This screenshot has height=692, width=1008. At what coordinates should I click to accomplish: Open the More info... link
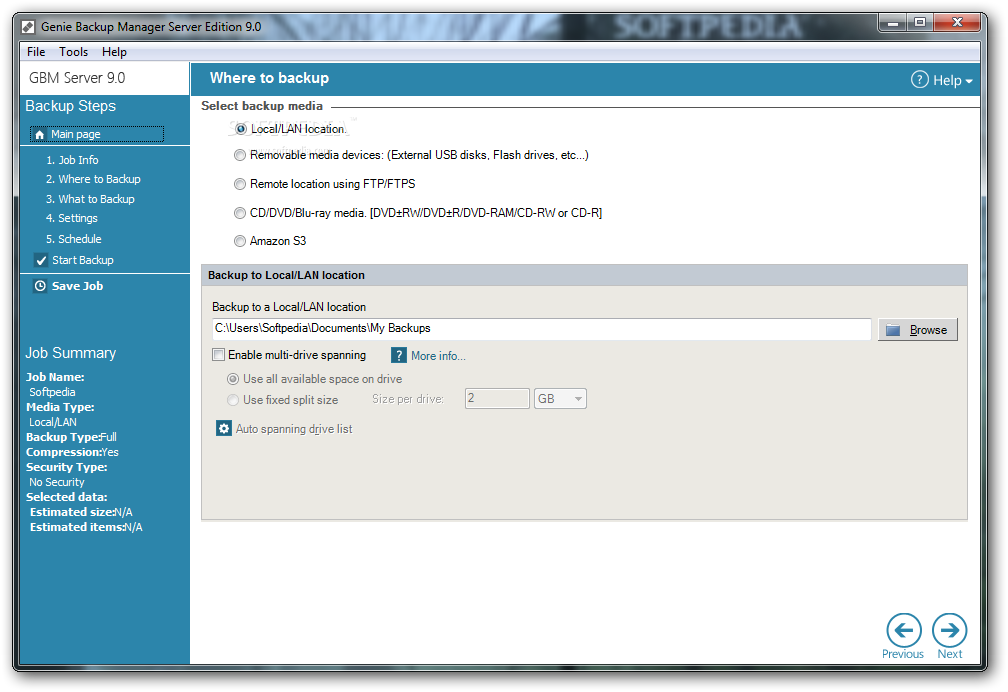438,356
